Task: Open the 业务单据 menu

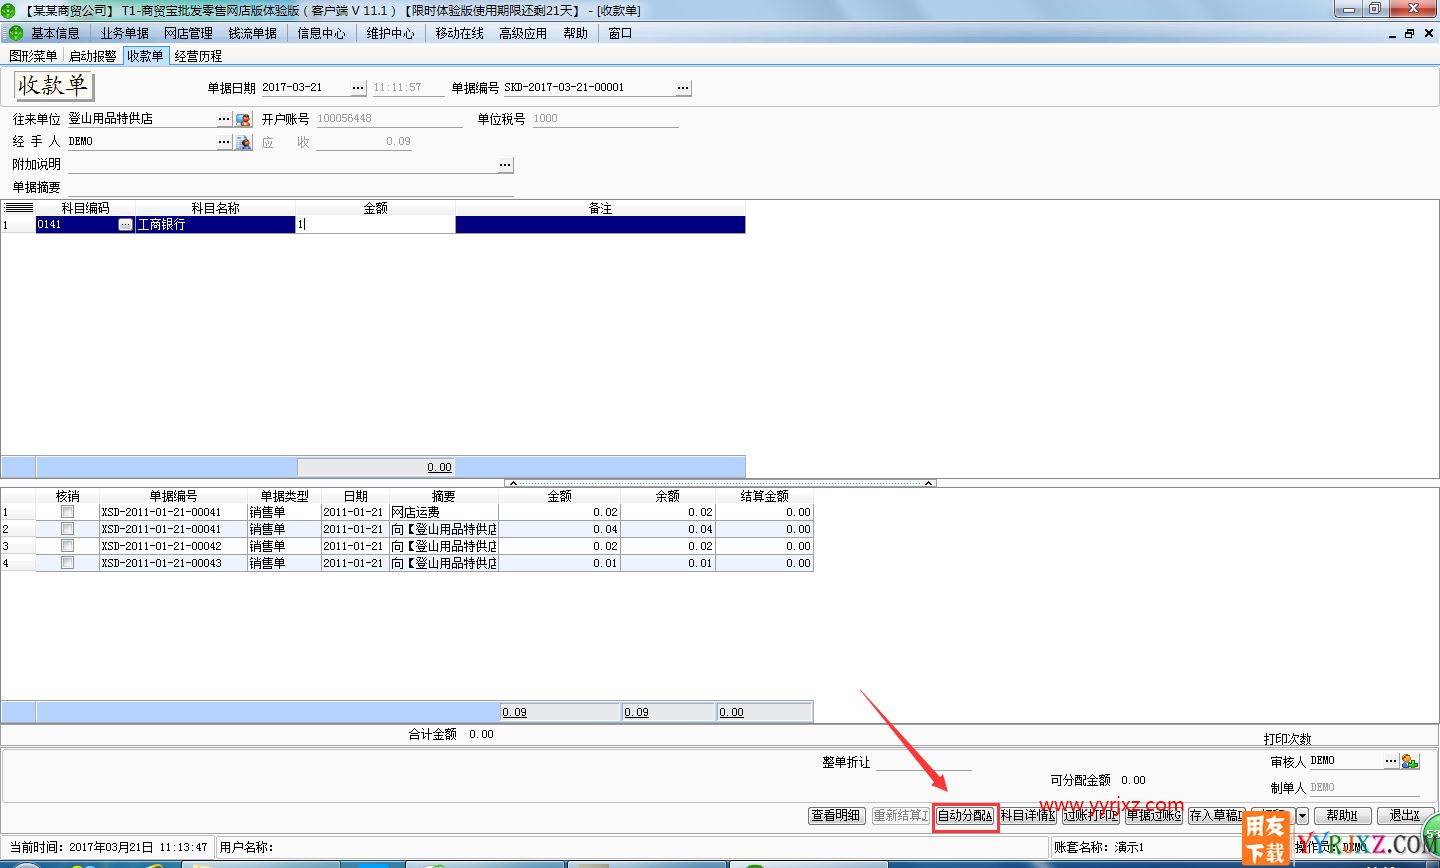Action: point(124,33)
